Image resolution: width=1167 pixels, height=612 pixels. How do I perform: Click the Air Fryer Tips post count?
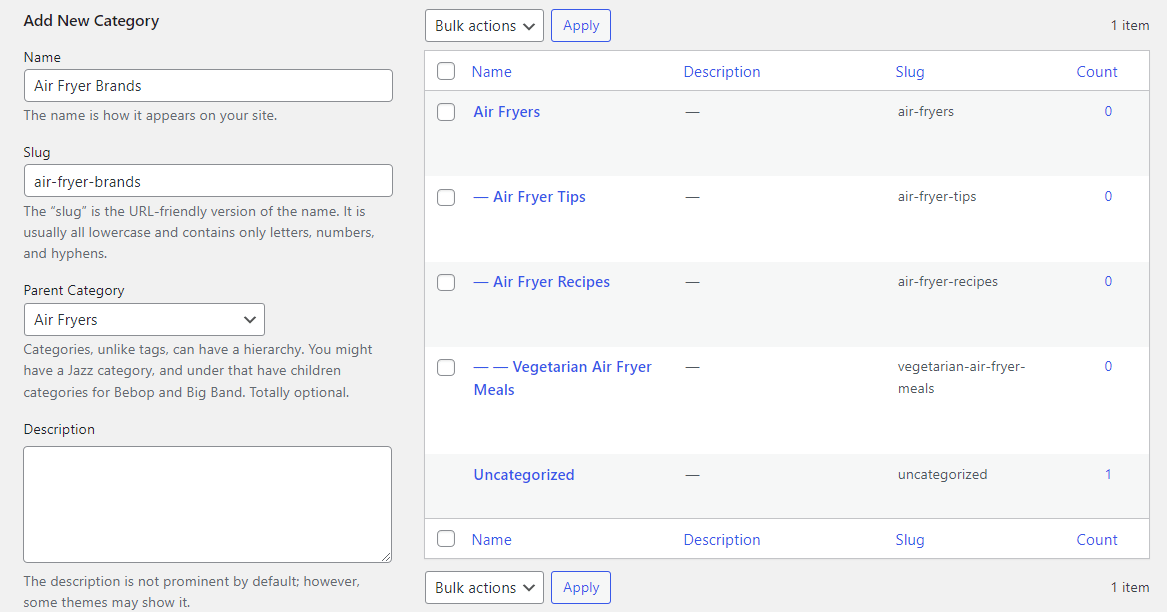click(1108, 197)
